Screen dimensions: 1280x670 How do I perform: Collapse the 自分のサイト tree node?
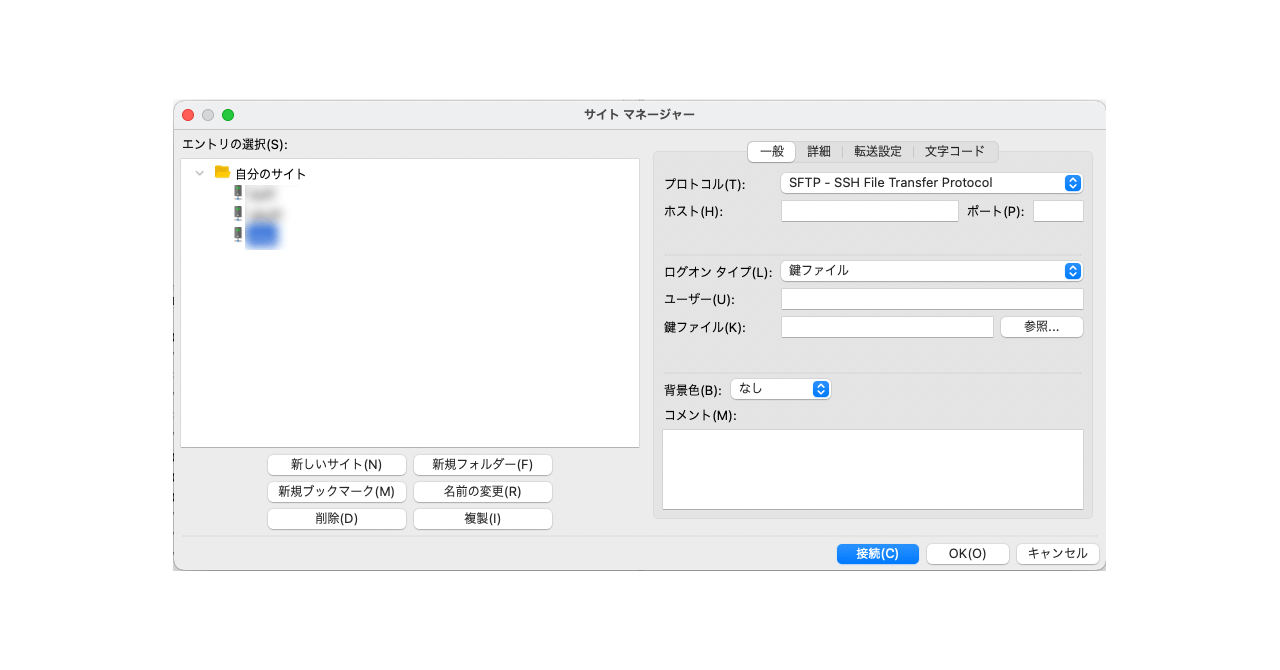coord(200,174)
